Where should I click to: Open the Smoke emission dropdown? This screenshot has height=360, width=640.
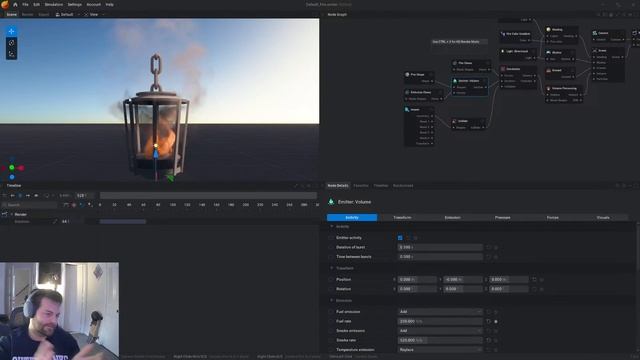[440, 331]
